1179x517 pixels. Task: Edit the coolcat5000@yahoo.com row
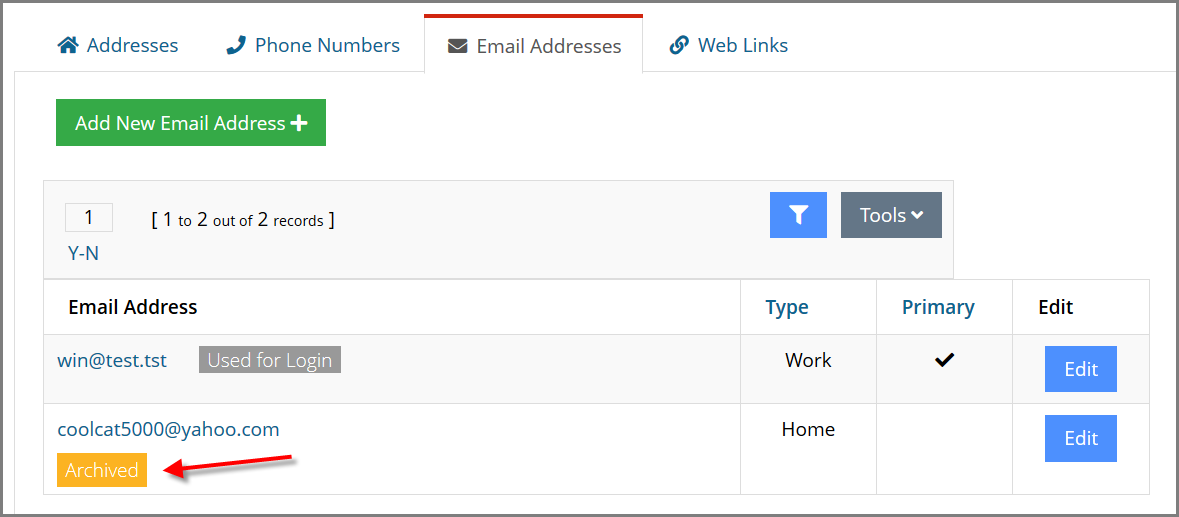point(1080,438)
